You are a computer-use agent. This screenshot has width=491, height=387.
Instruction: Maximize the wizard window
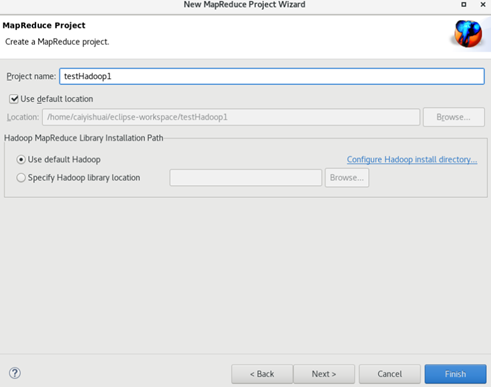[x=464, y=5]
